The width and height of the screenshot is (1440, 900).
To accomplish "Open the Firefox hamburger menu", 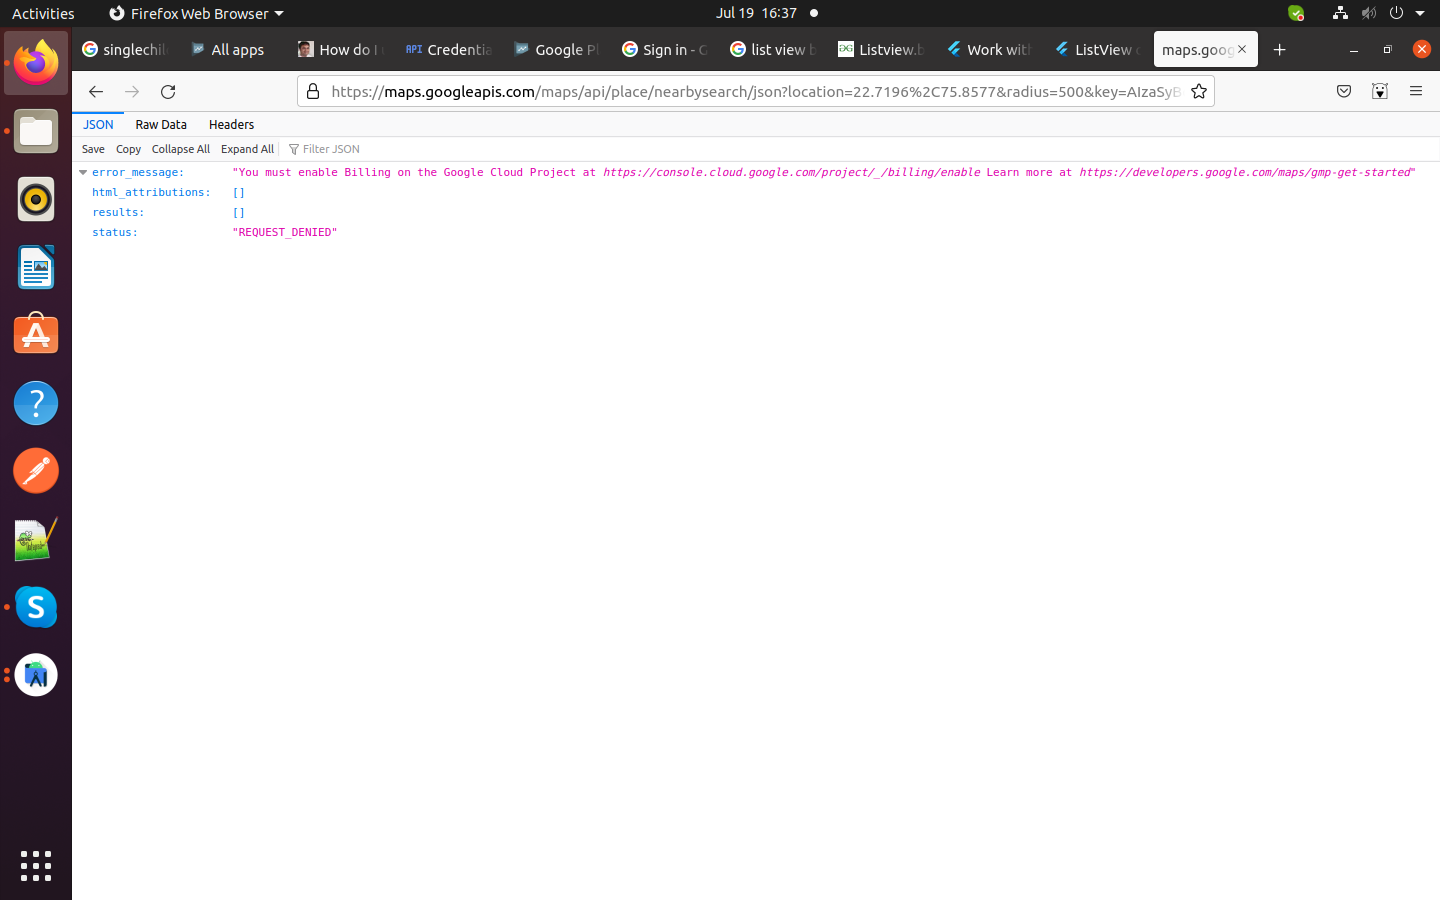I will [x=1416, y=91].
